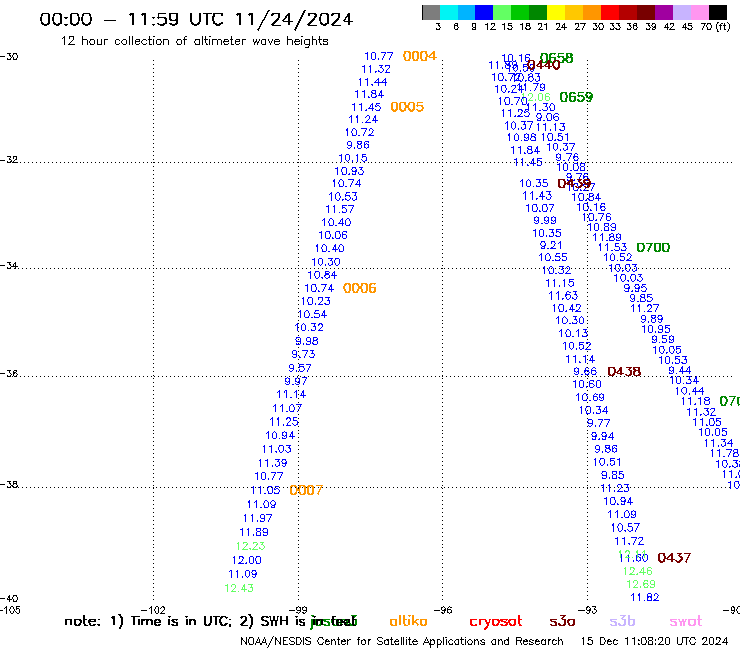
Task: Click the 10.93 wave height value
Action: pyautogui.click(x=349, y=171)
